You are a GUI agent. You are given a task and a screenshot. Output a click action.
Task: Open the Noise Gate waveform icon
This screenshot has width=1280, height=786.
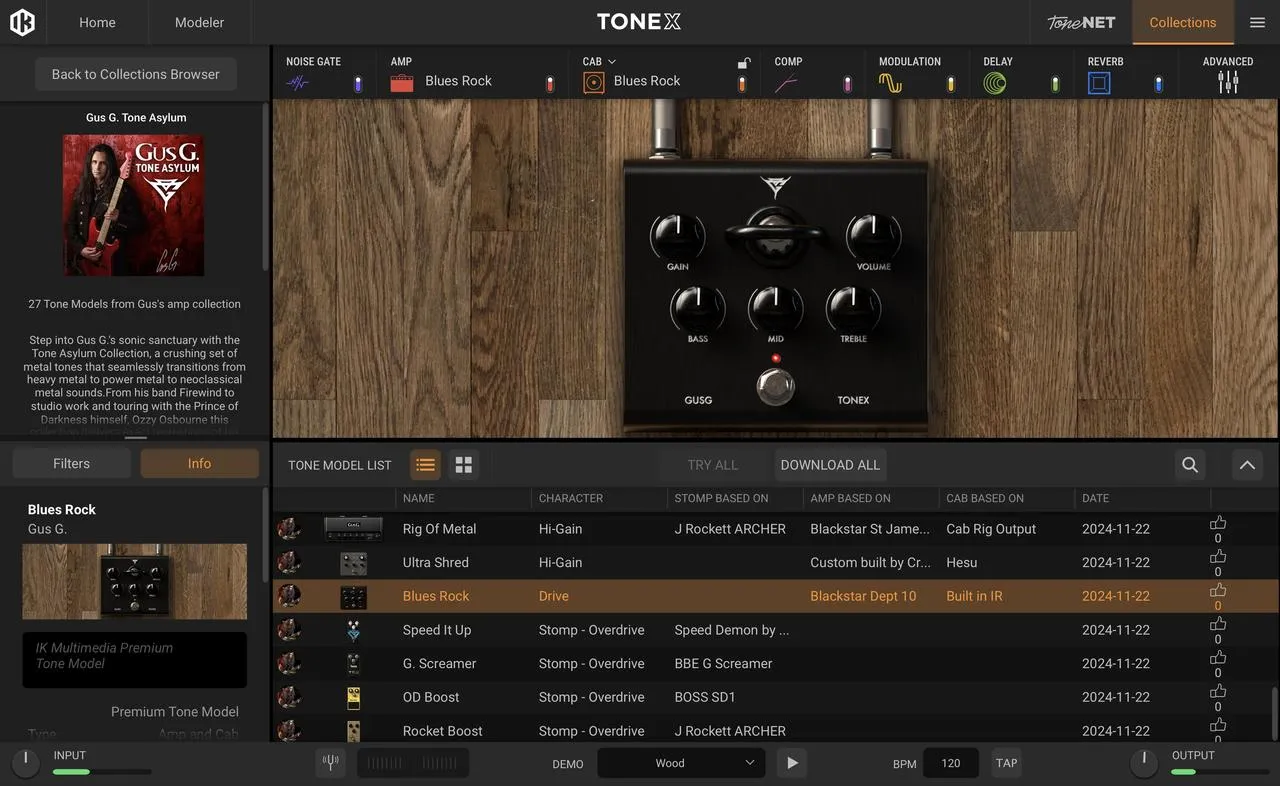pyautogui.click(x=298, y=83)
